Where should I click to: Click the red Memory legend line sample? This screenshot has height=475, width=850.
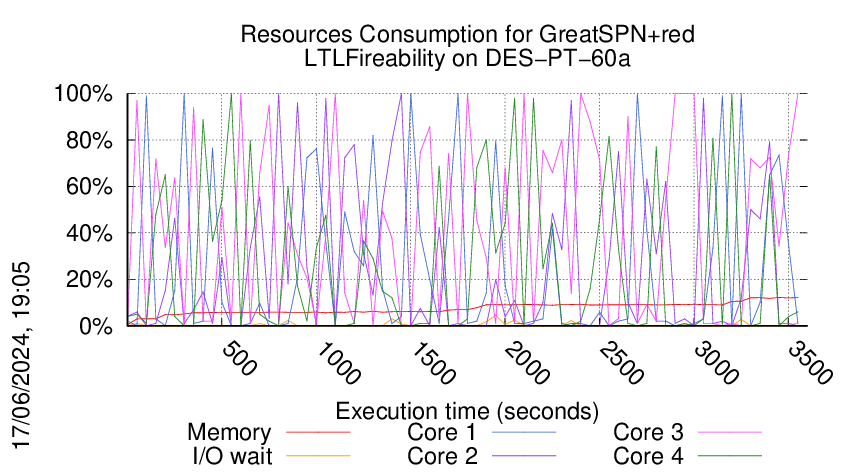318,432
